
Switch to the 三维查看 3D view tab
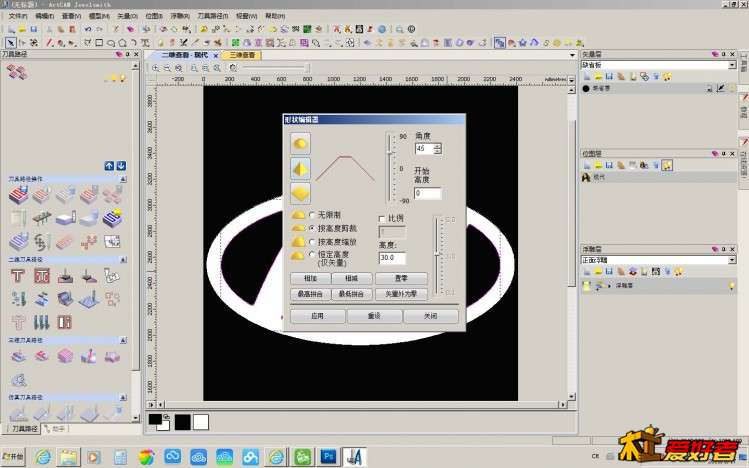tap(242, 55)
